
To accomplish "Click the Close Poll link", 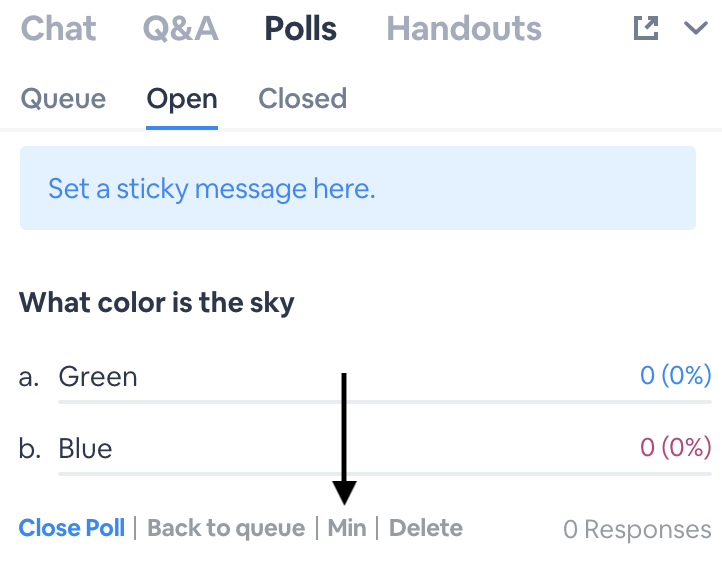I will click(72, 528).
